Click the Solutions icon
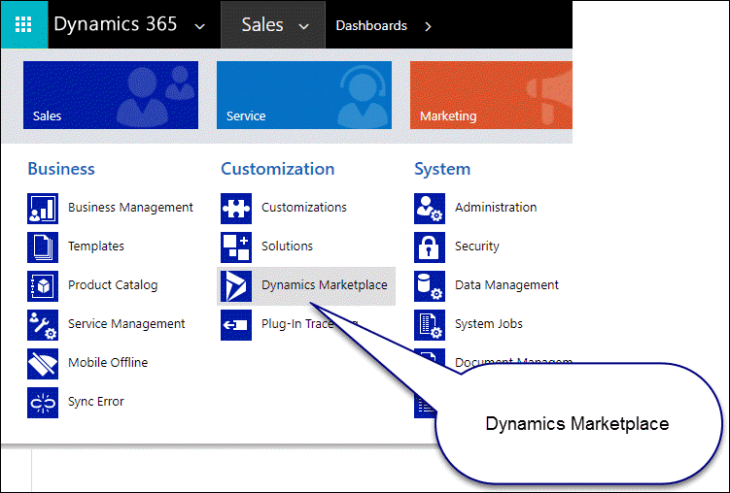 pos(237,247)
